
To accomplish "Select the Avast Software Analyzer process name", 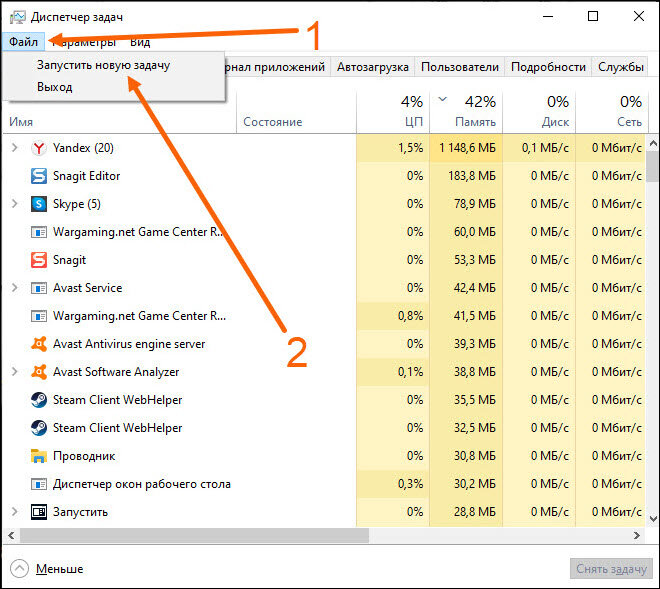I will tap(116, 372).
